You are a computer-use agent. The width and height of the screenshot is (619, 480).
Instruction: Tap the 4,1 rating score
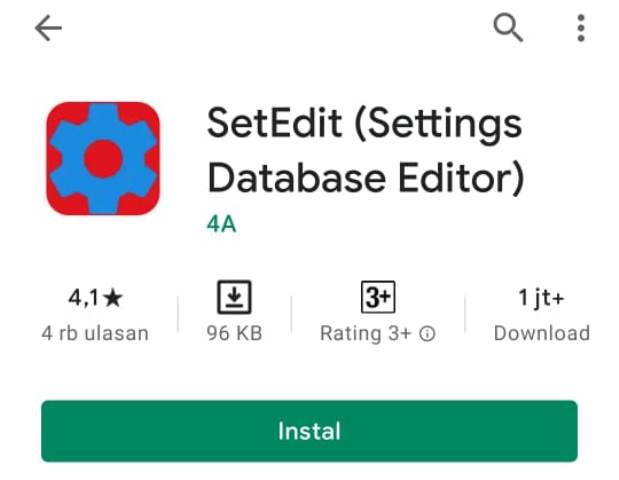[x=83, y=298]
